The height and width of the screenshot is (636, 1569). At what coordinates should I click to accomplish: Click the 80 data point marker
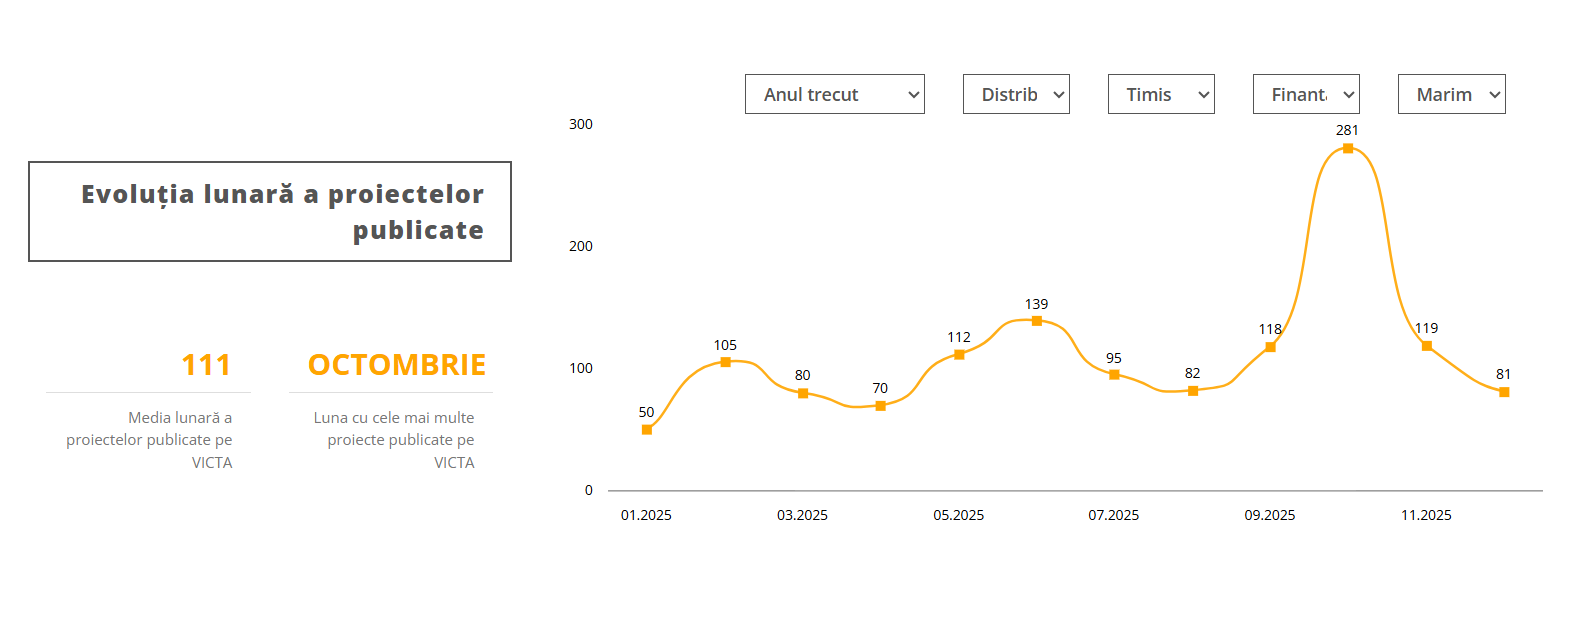click(803, 393)
